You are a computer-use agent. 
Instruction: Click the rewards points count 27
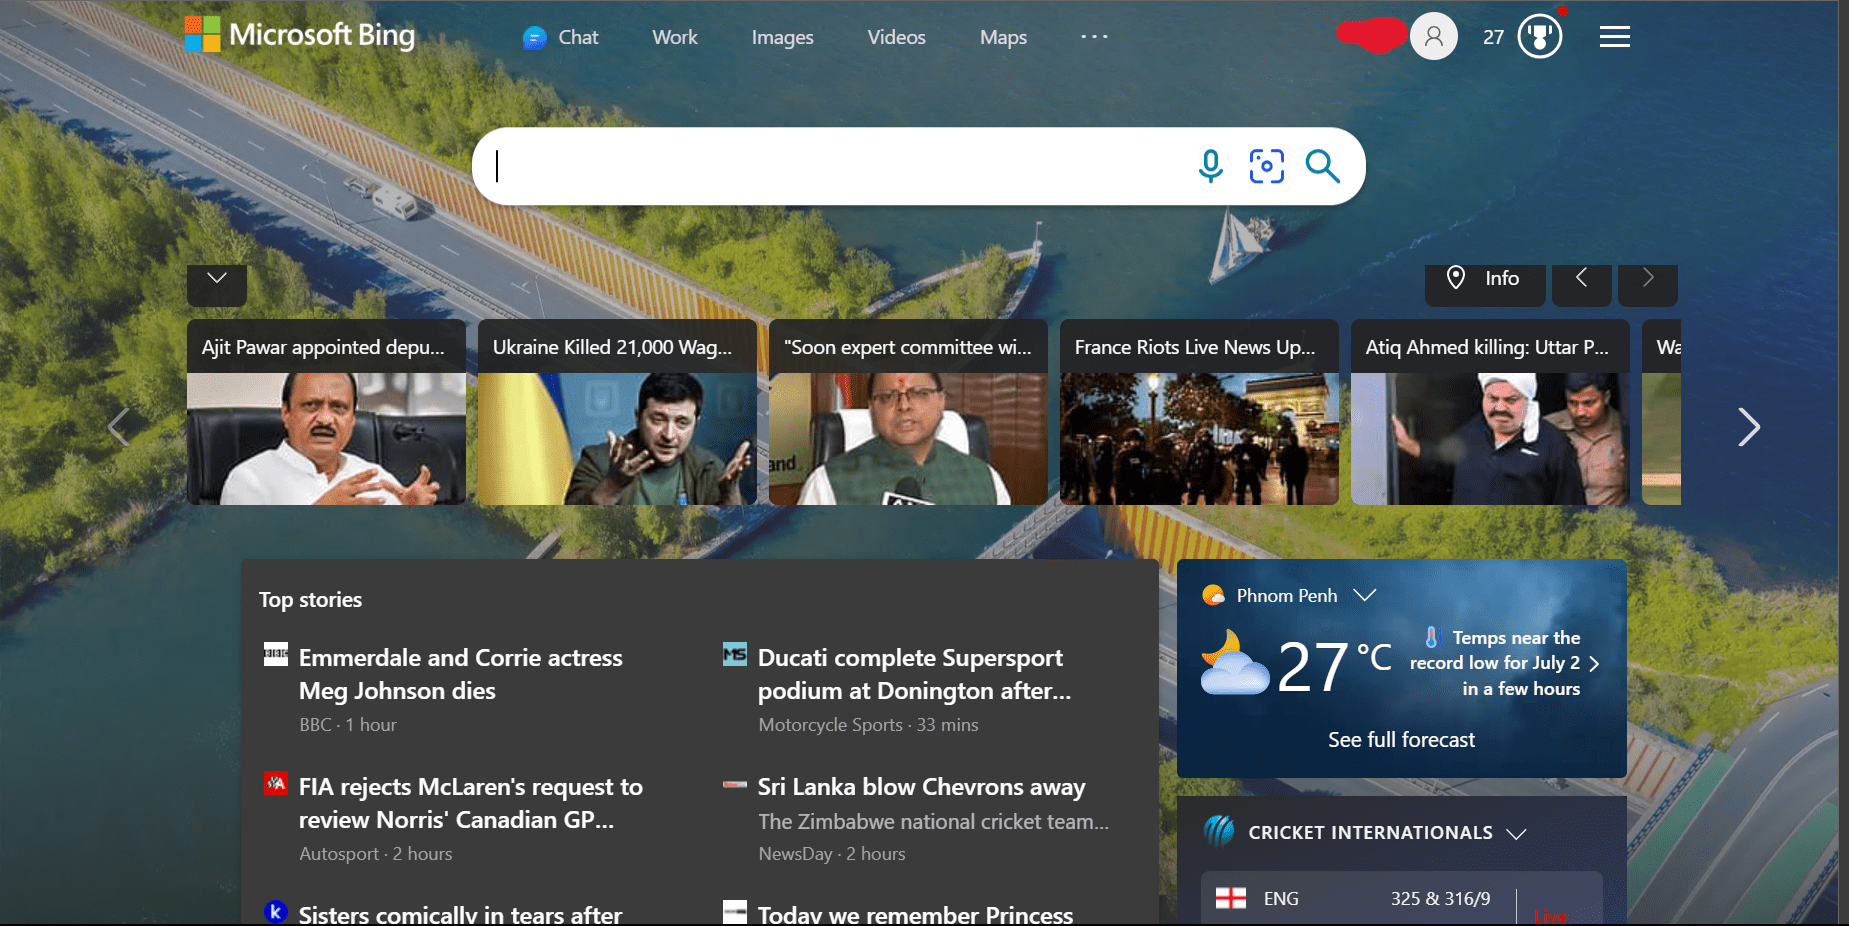[x=1493, y=38]
